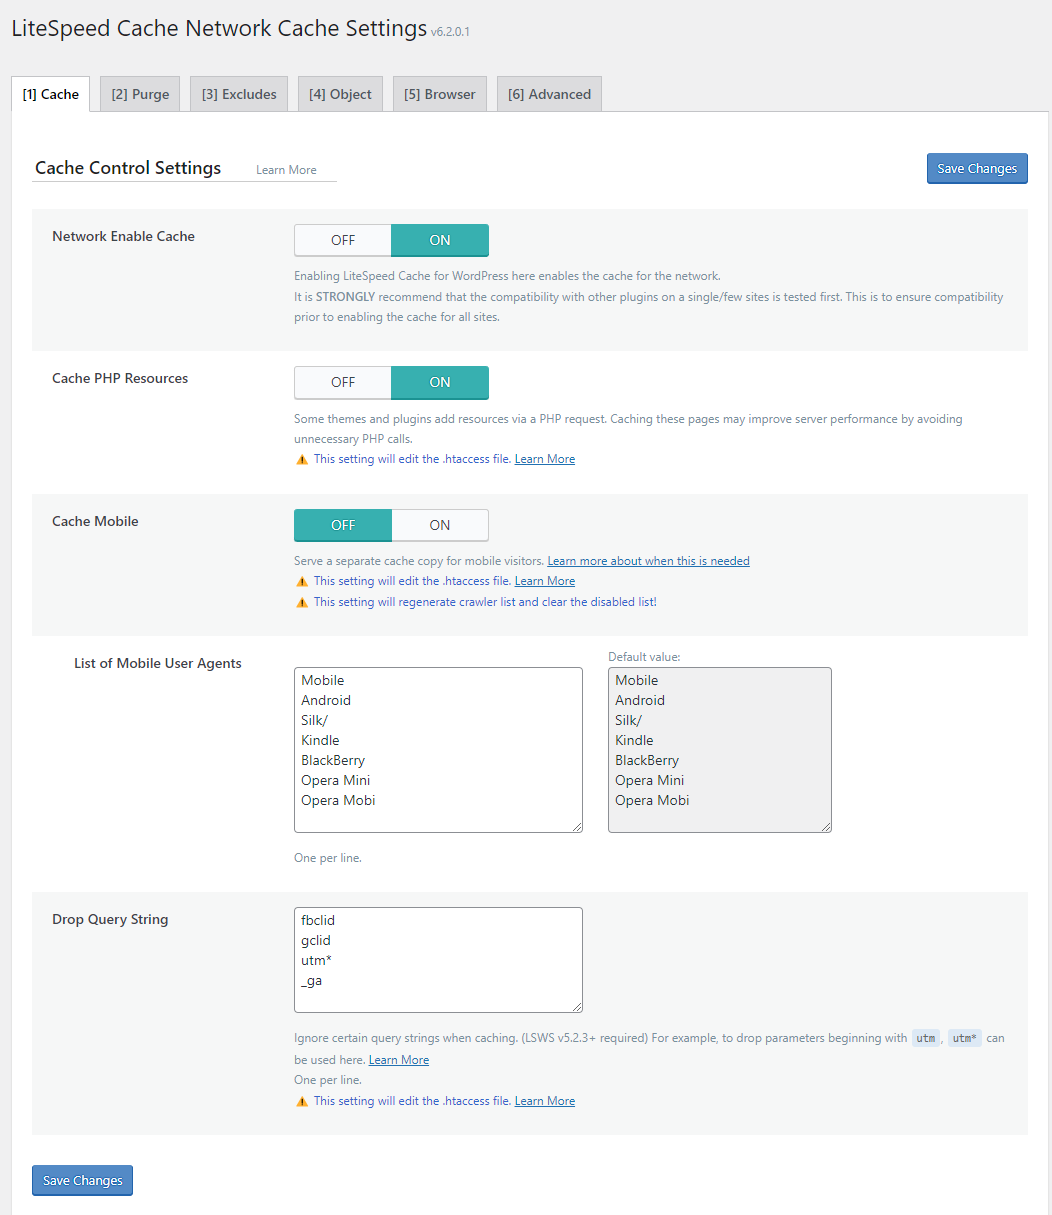Click the 'Default value:' caption
Viewport: 1052px width, 1215px height.
[644, 657]
